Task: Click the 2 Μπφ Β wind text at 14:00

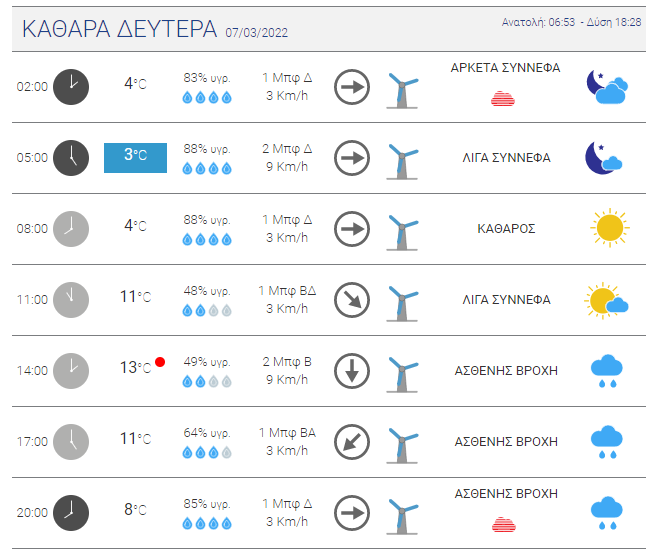Action: point(287,361)
